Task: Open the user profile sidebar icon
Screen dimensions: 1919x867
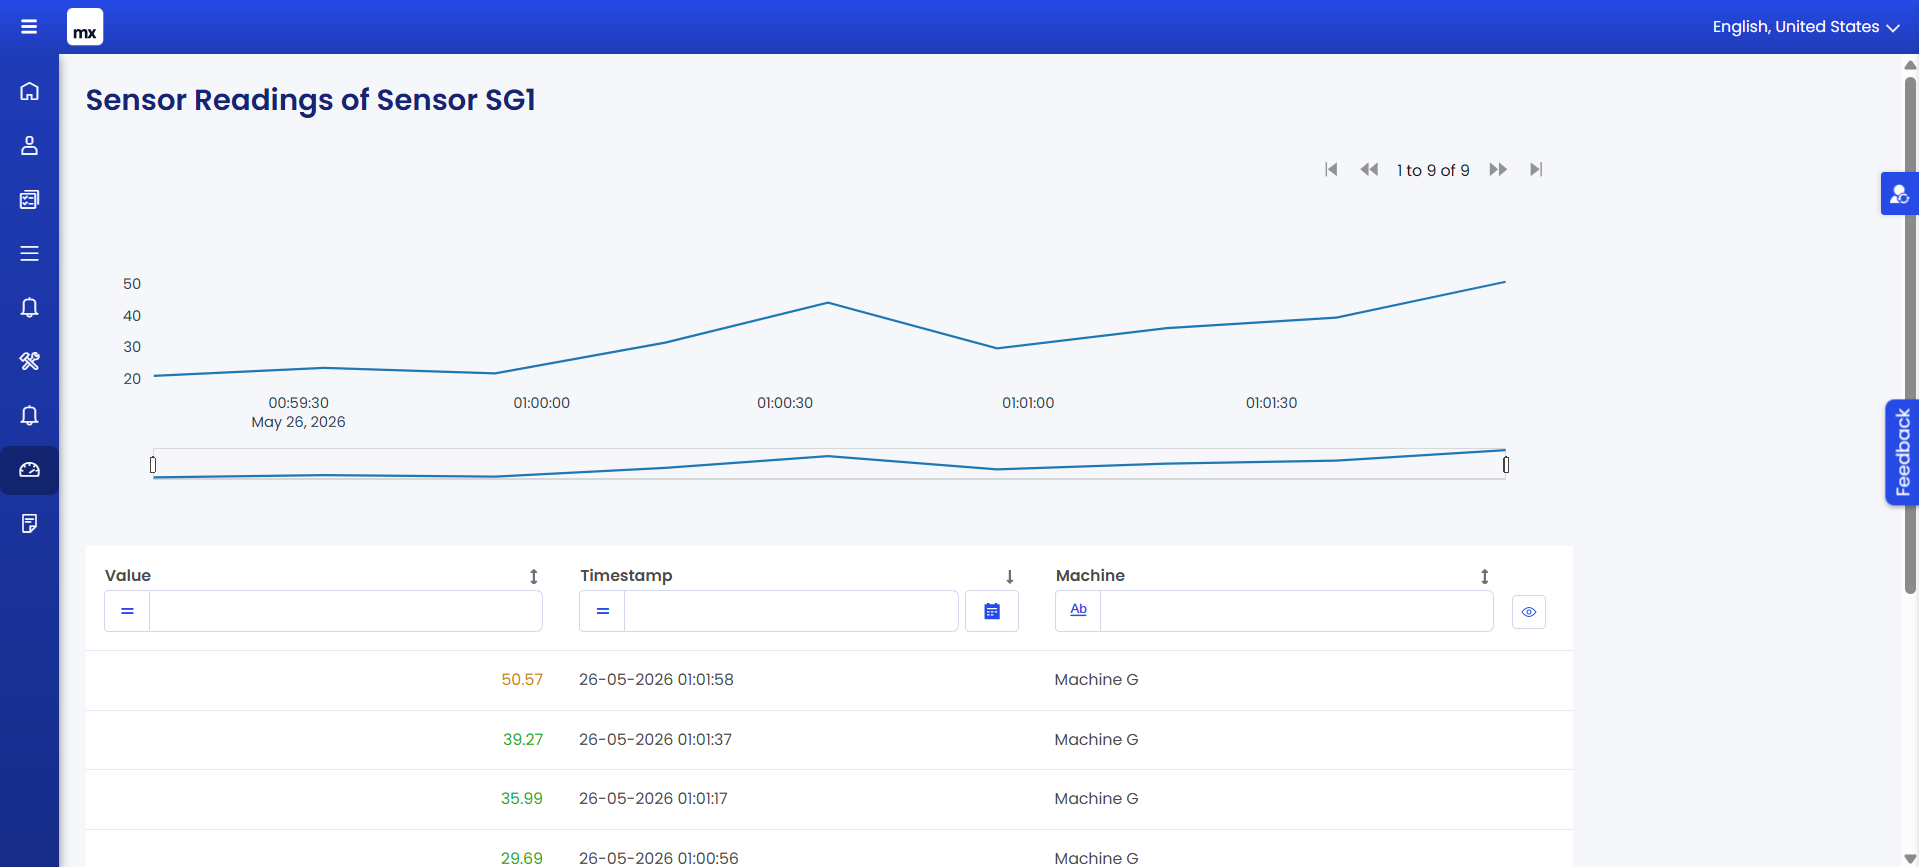Action: point(30,145)
